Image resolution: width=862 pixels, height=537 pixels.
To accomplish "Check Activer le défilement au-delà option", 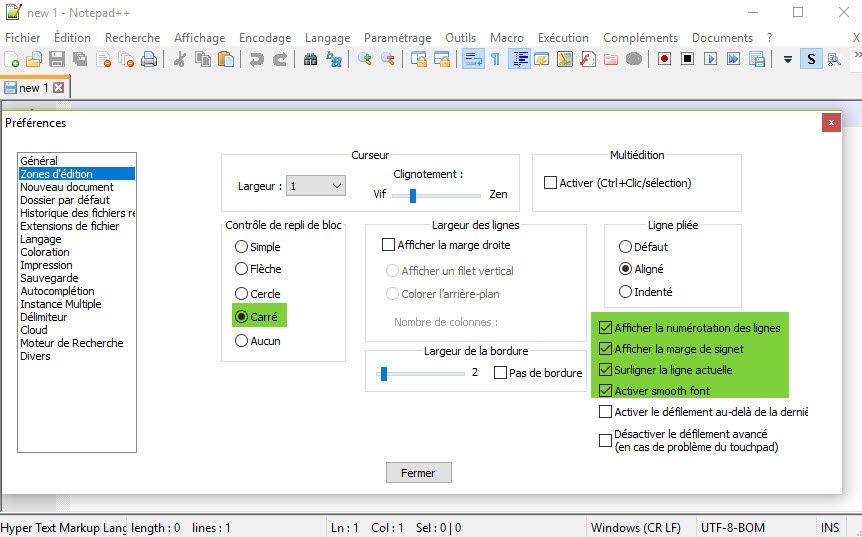I will [605, 412].
